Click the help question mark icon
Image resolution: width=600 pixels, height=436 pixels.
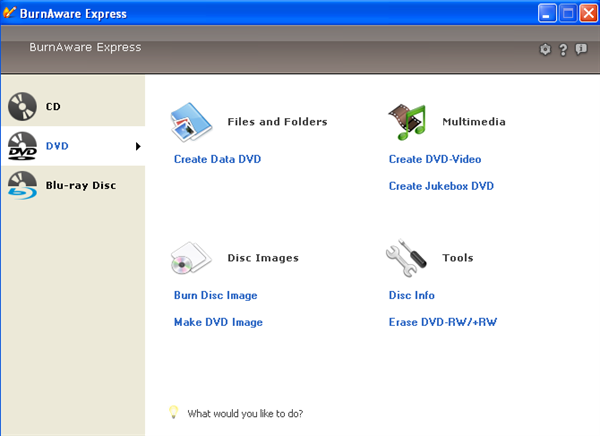click(x=563, y=49)
